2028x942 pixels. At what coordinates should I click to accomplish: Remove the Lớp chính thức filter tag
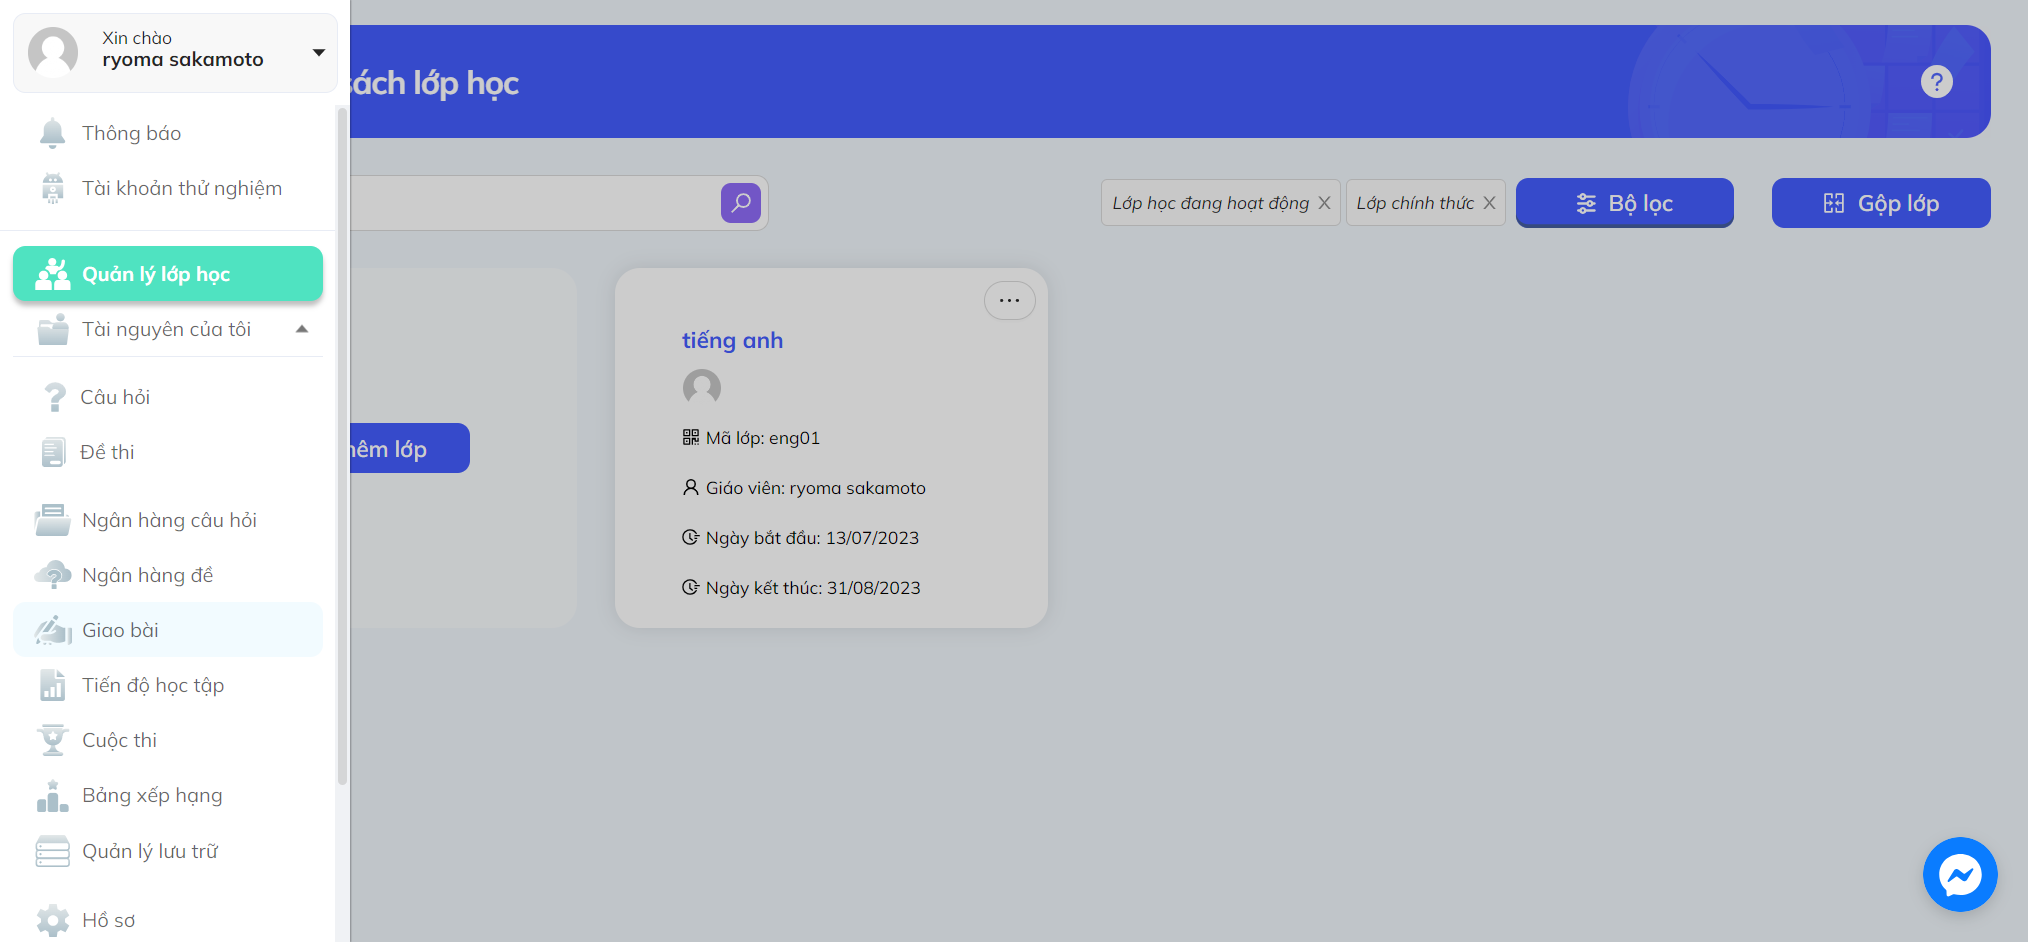coord(1489,203)
